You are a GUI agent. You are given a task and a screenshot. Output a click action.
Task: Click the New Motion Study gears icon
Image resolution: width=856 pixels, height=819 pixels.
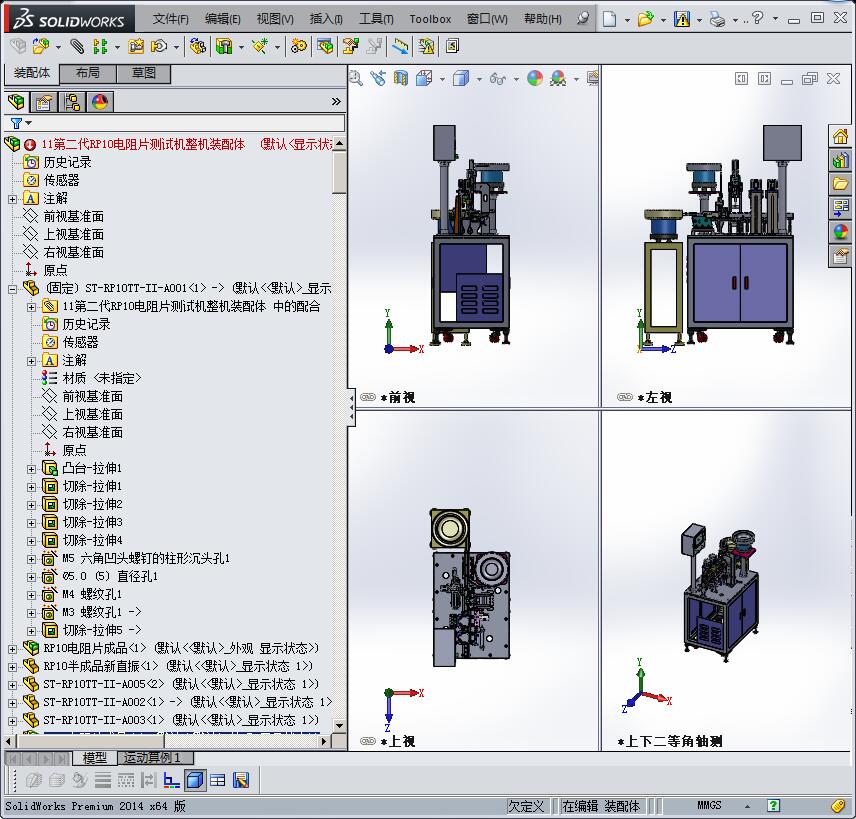(x=299, y=46)
